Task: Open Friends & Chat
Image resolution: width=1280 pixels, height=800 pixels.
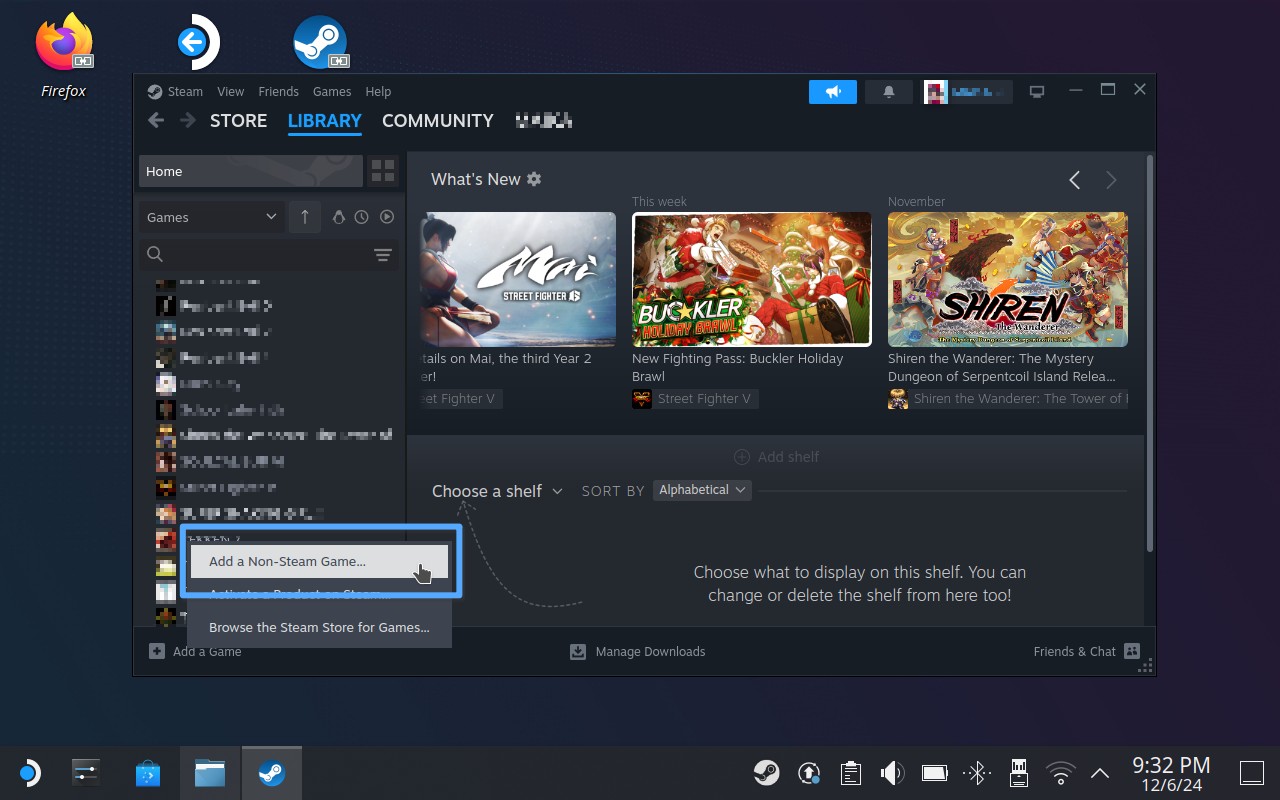Action: pyautogui.click(x=1086, y=652)
